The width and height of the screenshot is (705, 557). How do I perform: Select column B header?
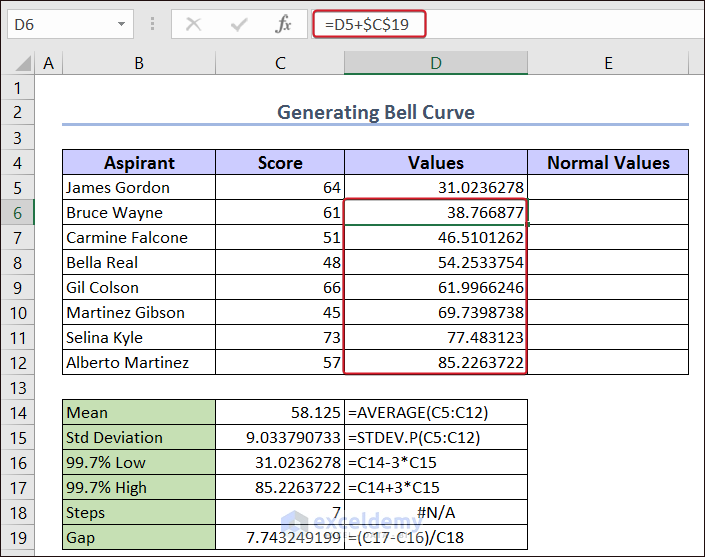click(138, 63)
